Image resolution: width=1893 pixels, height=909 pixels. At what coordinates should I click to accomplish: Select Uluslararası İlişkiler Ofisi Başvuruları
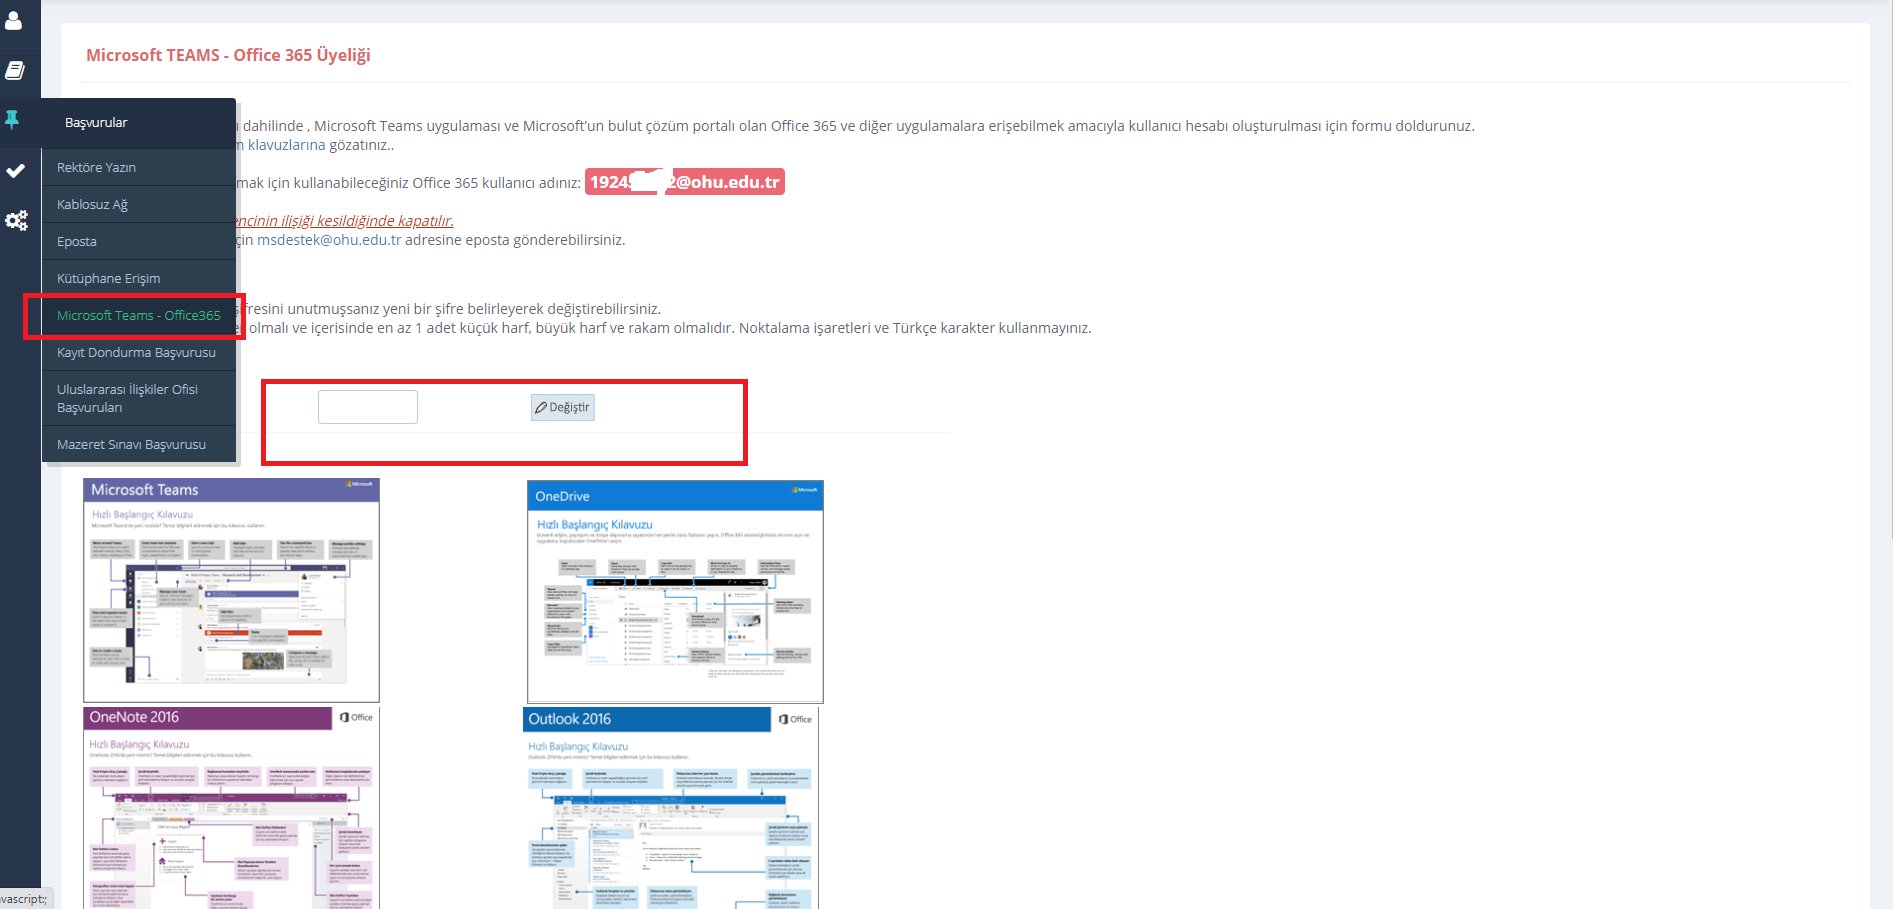[139, 398]
